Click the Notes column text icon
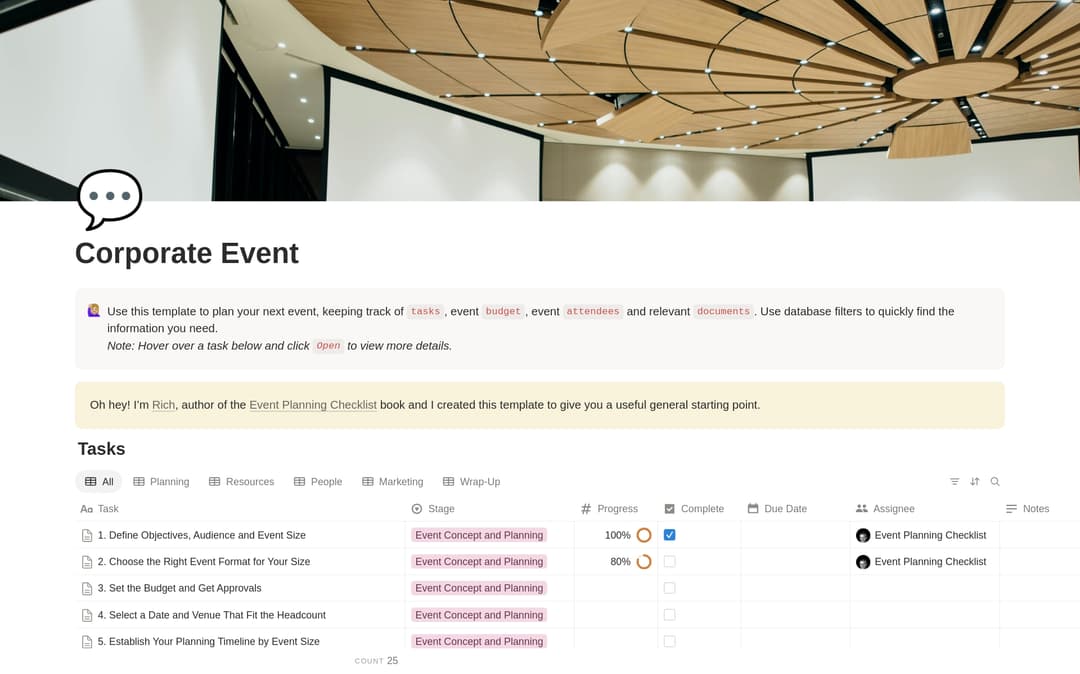 click(1011, 509)
